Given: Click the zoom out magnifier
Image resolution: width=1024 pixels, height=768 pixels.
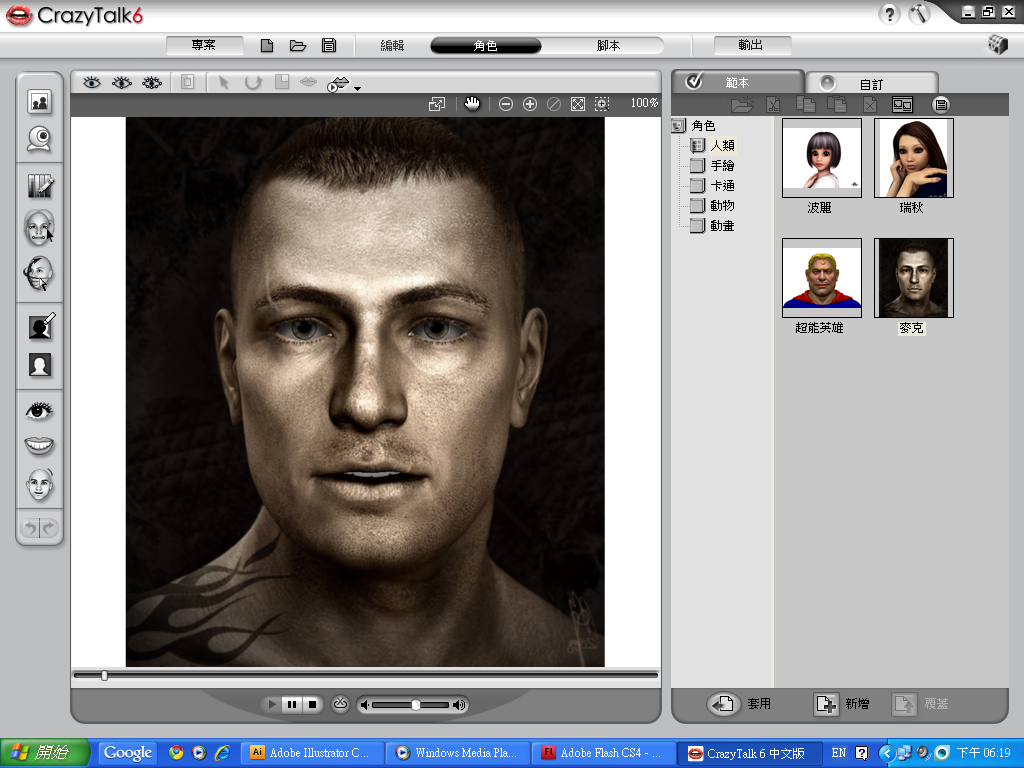Looking at the screenshot, I should pos(506,104).
